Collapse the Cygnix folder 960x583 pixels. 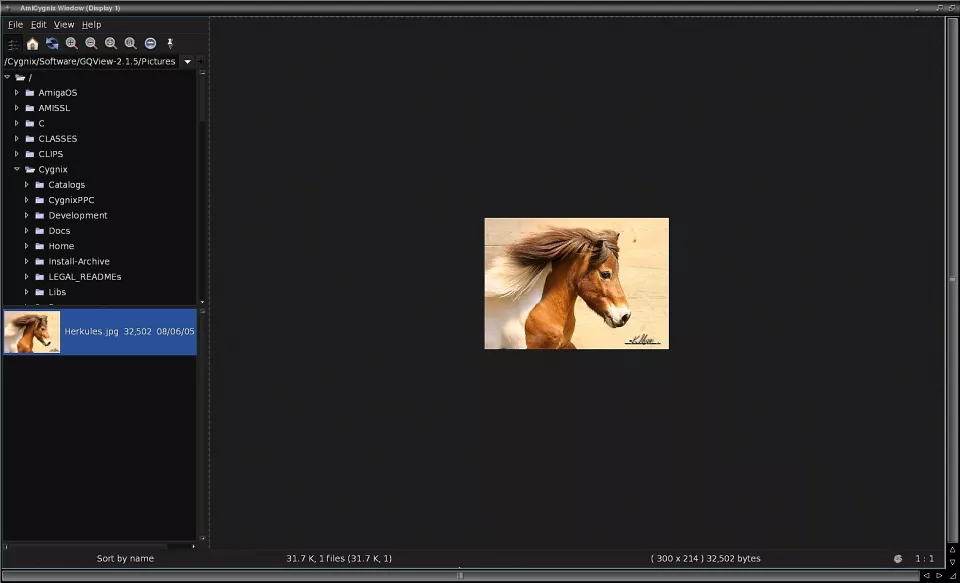(17, 170)
